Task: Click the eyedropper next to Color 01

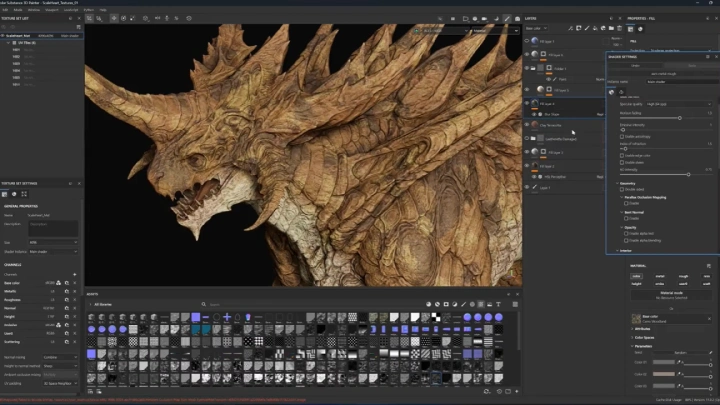Action: pos(679,362)
